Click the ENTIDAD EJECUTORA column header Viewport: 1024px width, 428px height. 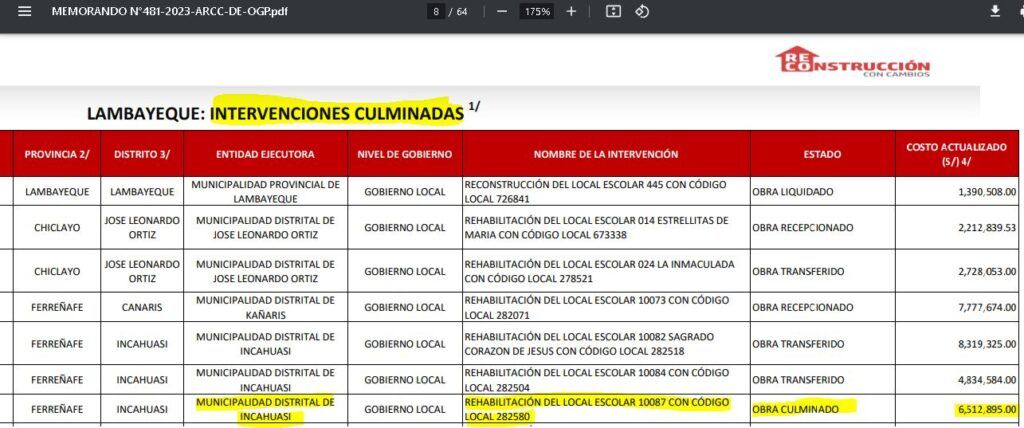click(x=265, y=154)
